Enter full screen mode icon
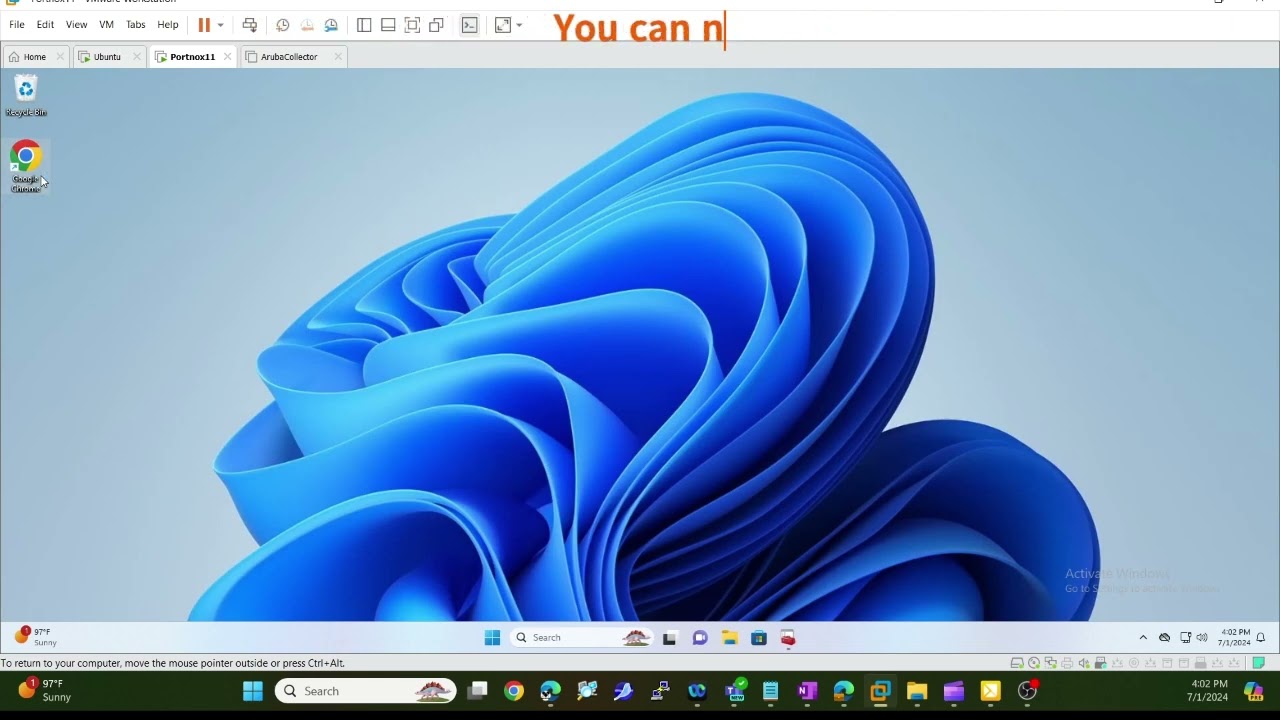The image size is (1280, 720). (412, 25)
